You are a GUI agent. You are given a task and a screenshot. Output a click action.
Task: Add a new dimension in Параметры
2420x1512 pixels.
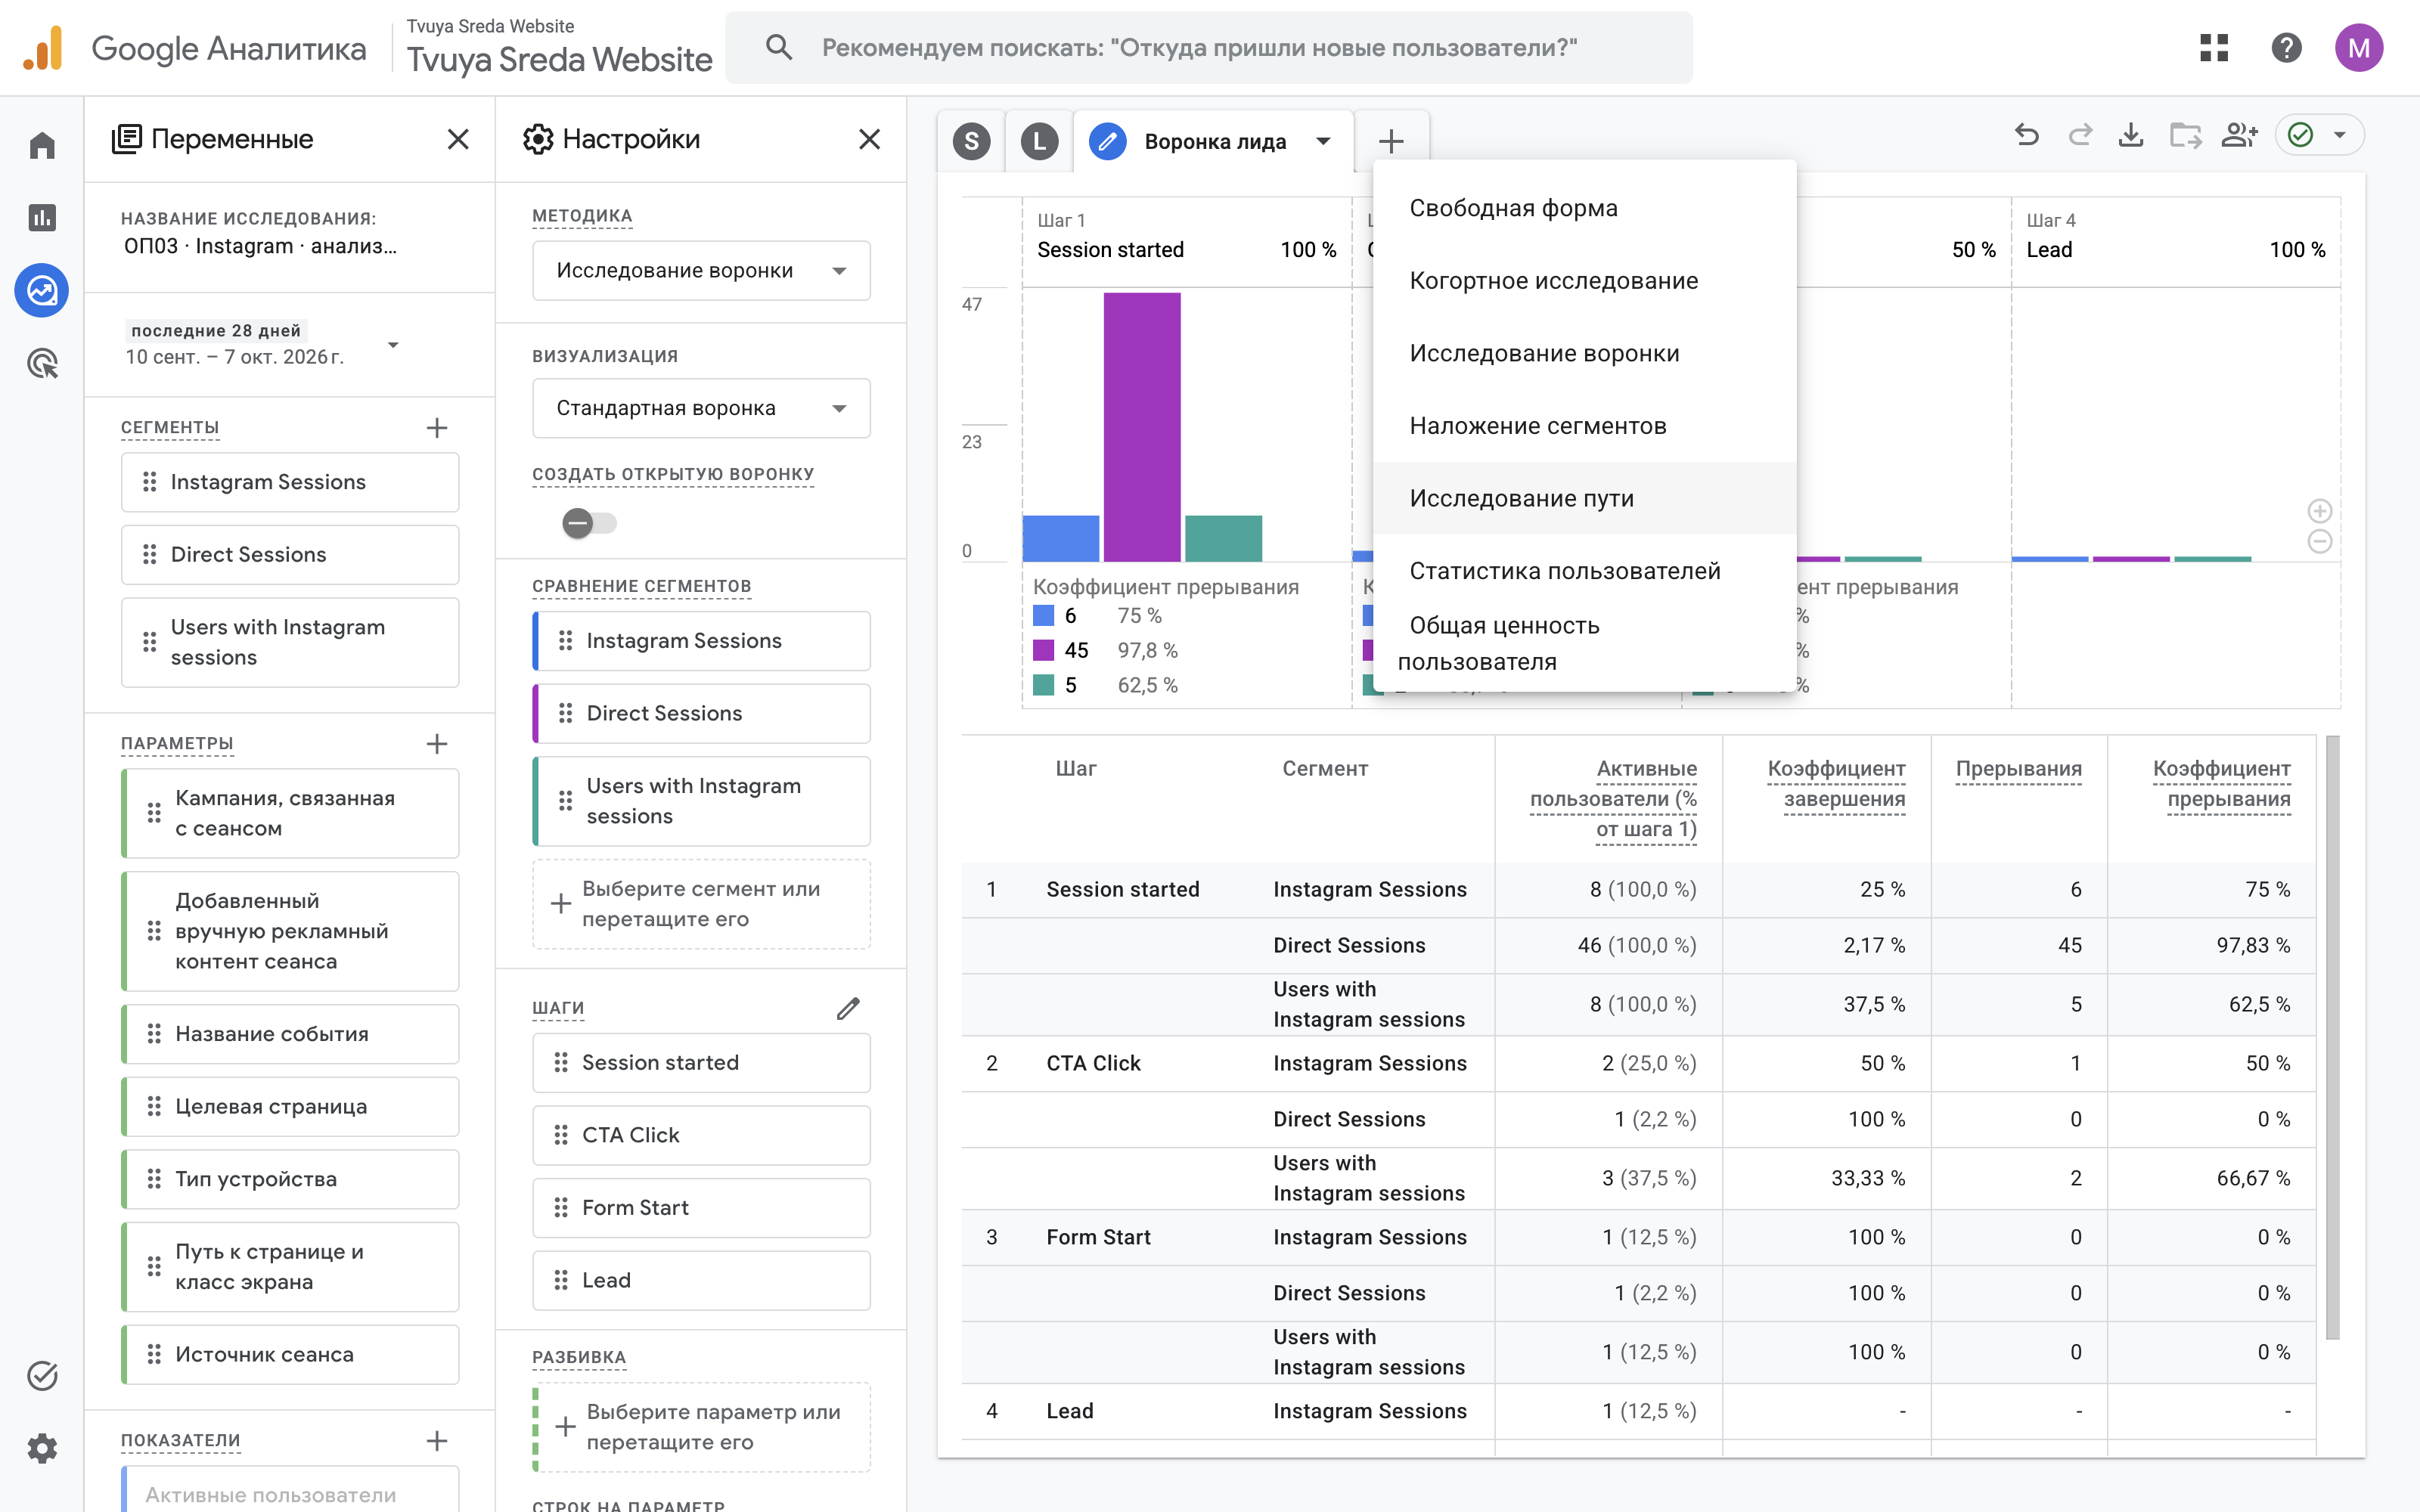point(437,744)
